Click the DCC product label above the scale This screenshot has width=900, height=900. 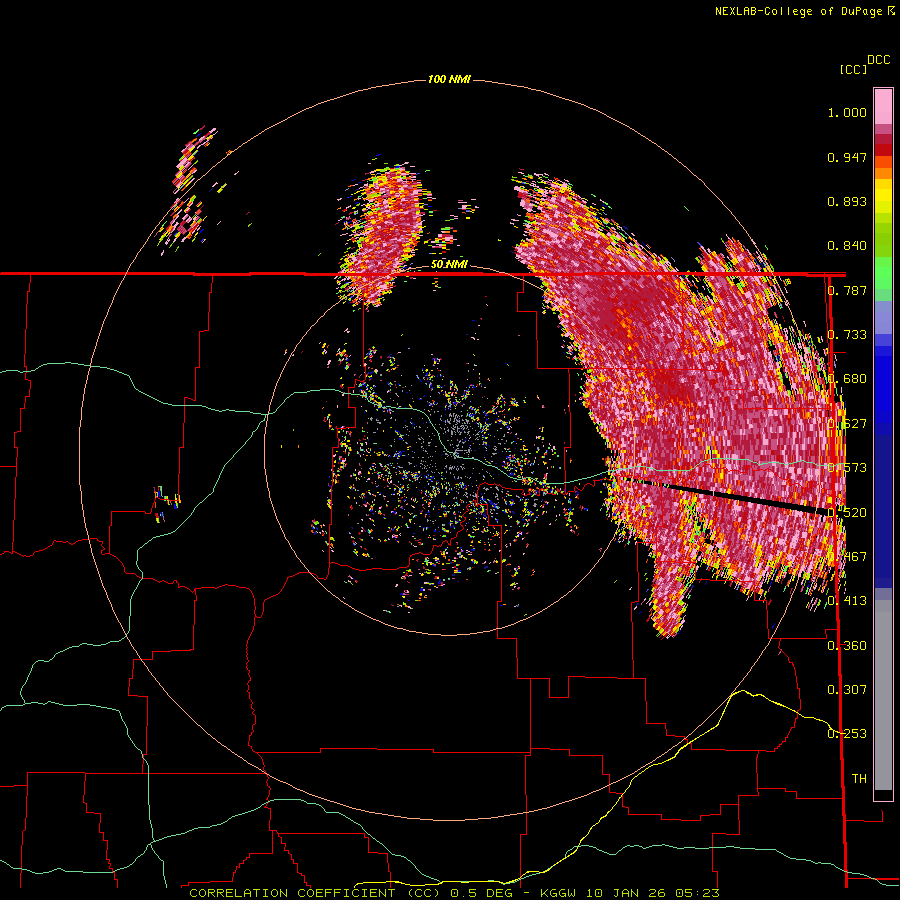(x=878, y=60)
